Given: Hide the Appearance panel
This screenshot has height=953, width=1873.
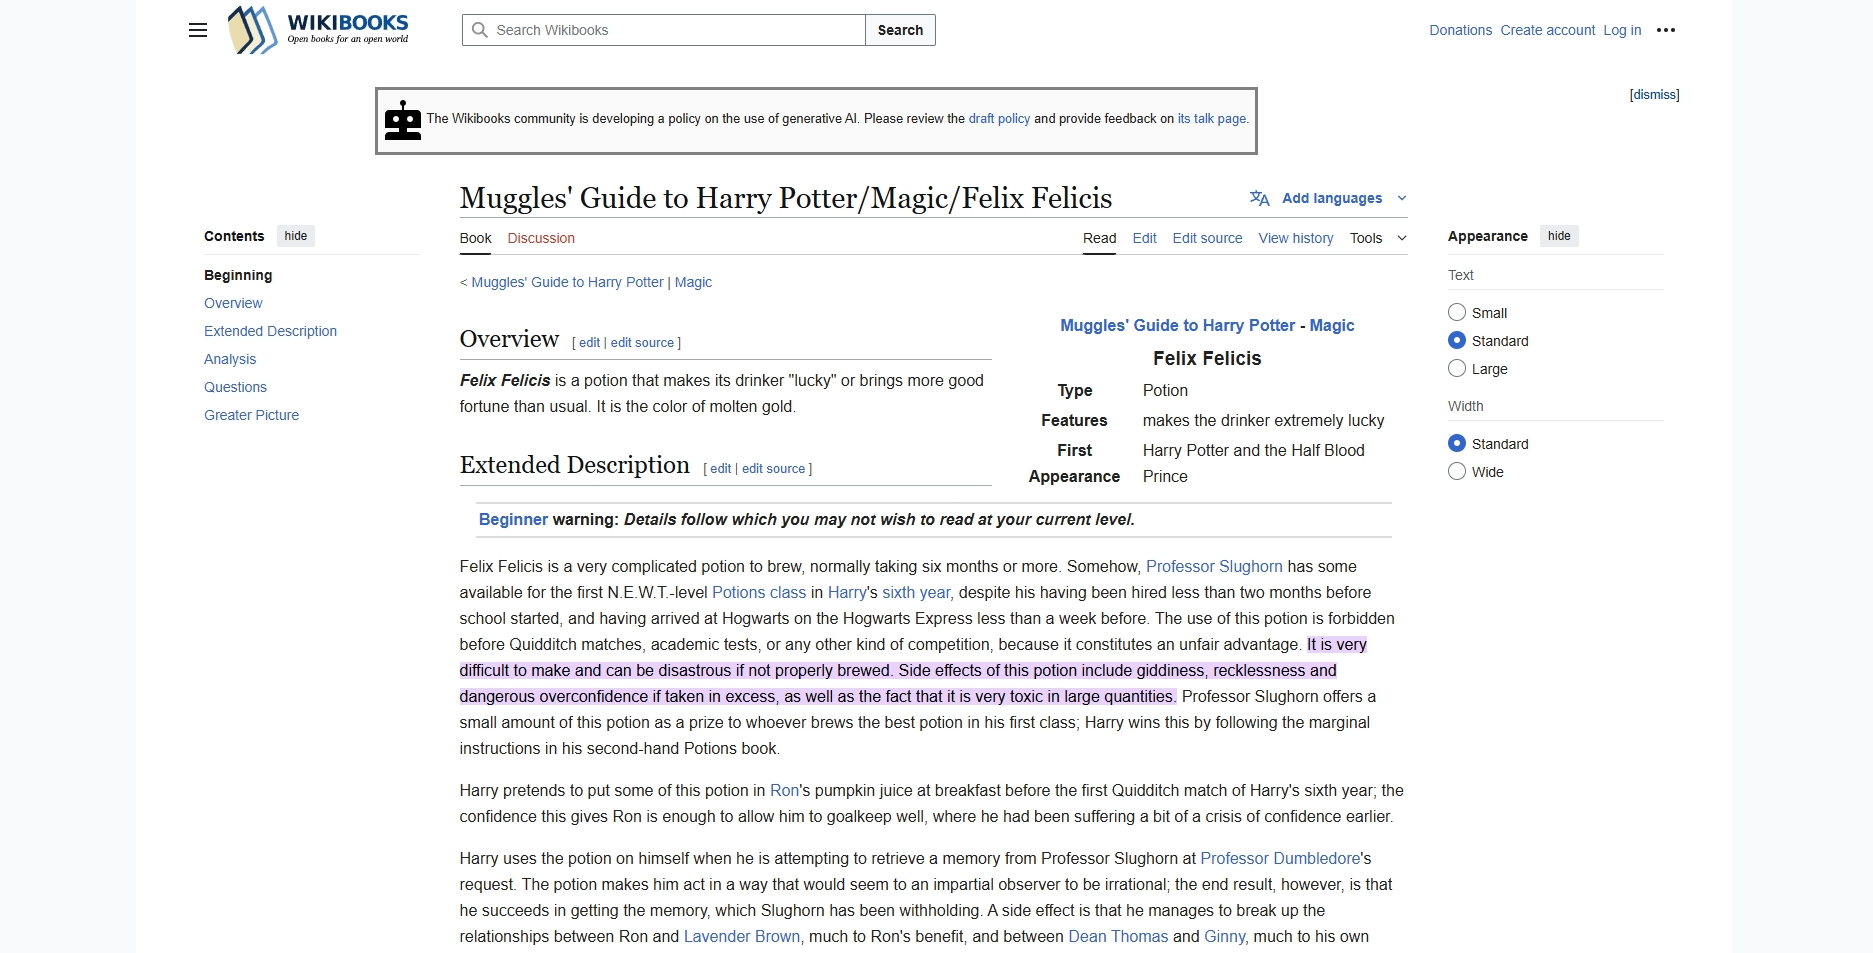Looking at the screenshot, I should 1559,236.
